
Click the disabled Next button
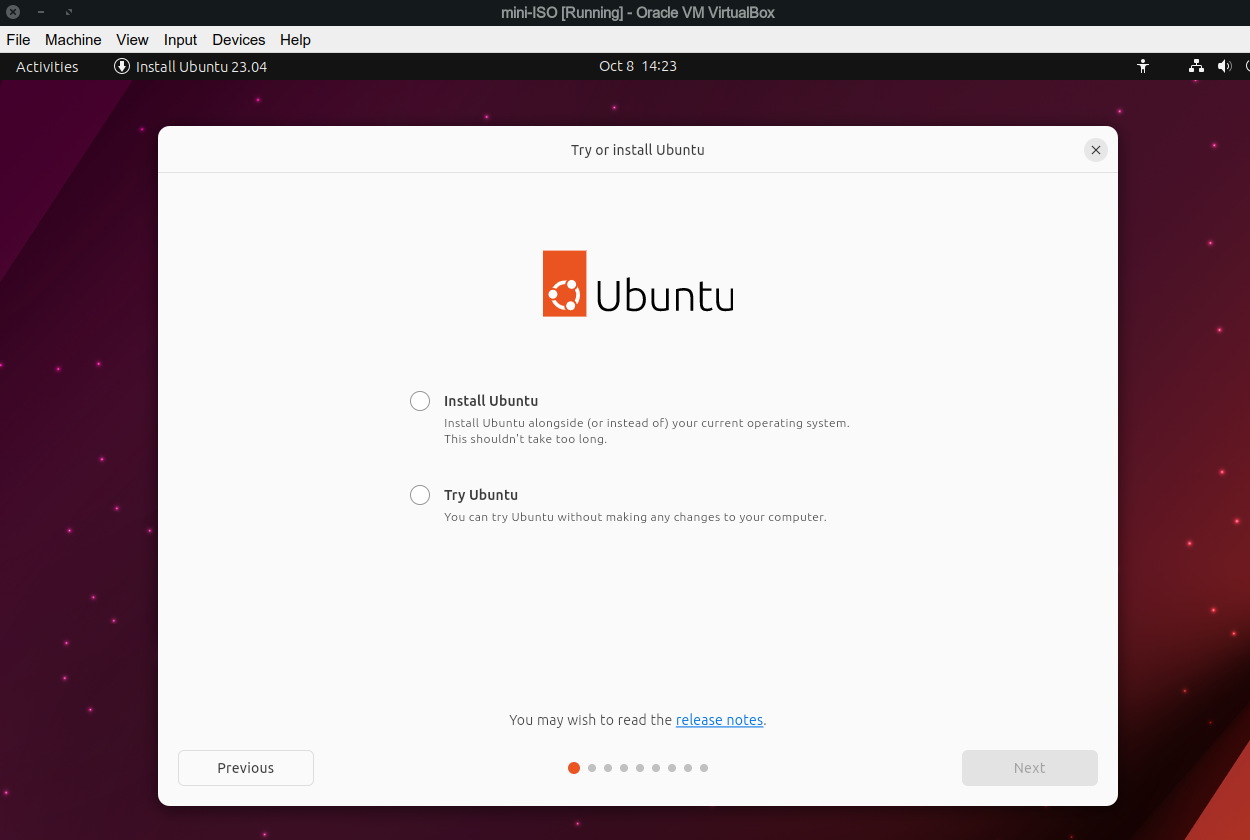(x=1029, y=767)
